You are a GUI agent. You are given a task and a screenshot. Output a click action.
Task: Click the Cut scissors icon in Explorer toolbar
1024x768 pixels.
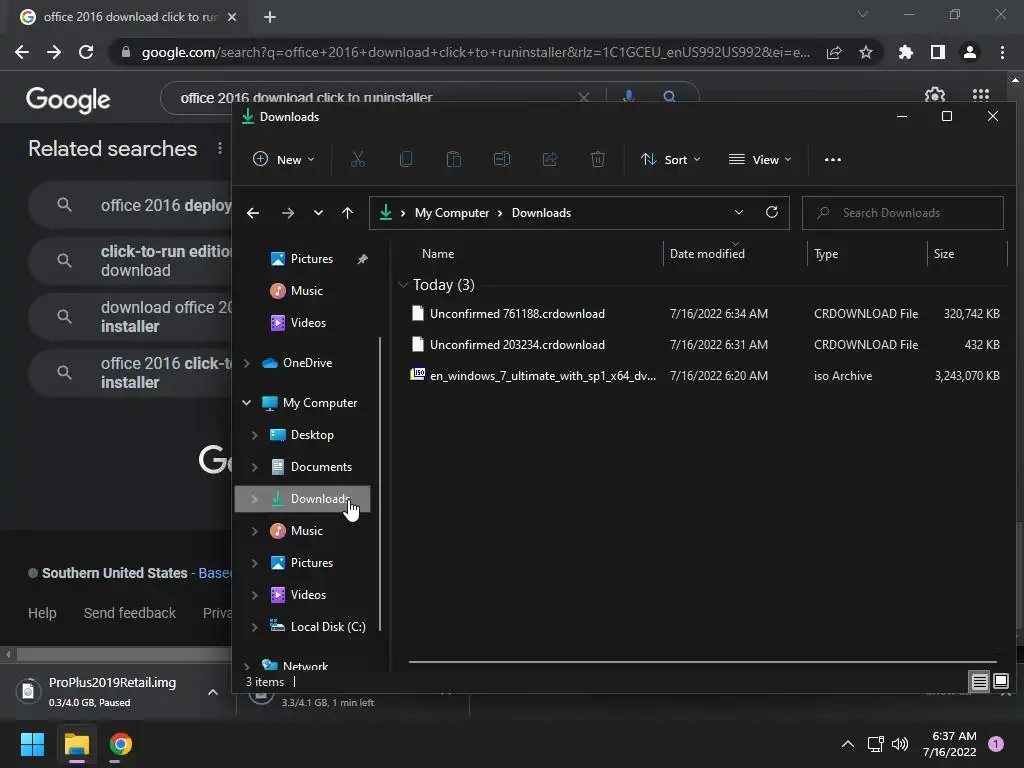click(x=358, y=159)
